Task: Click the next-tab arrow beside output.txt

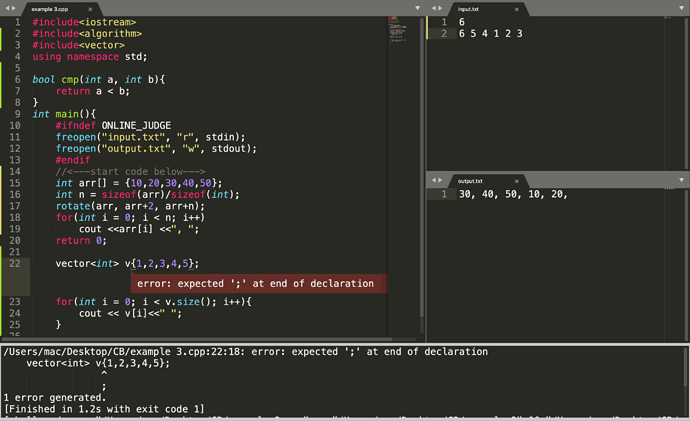Action: click(x=442, y=180)
